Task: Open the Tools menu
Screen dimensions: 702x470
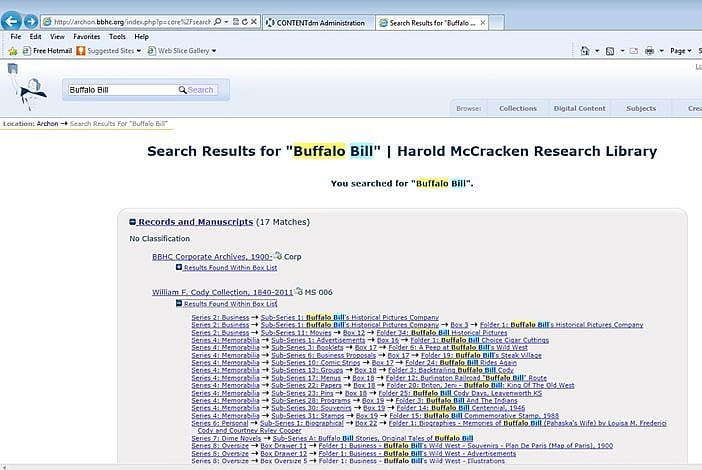Action: pyautogui.click(x=117, y=37)
